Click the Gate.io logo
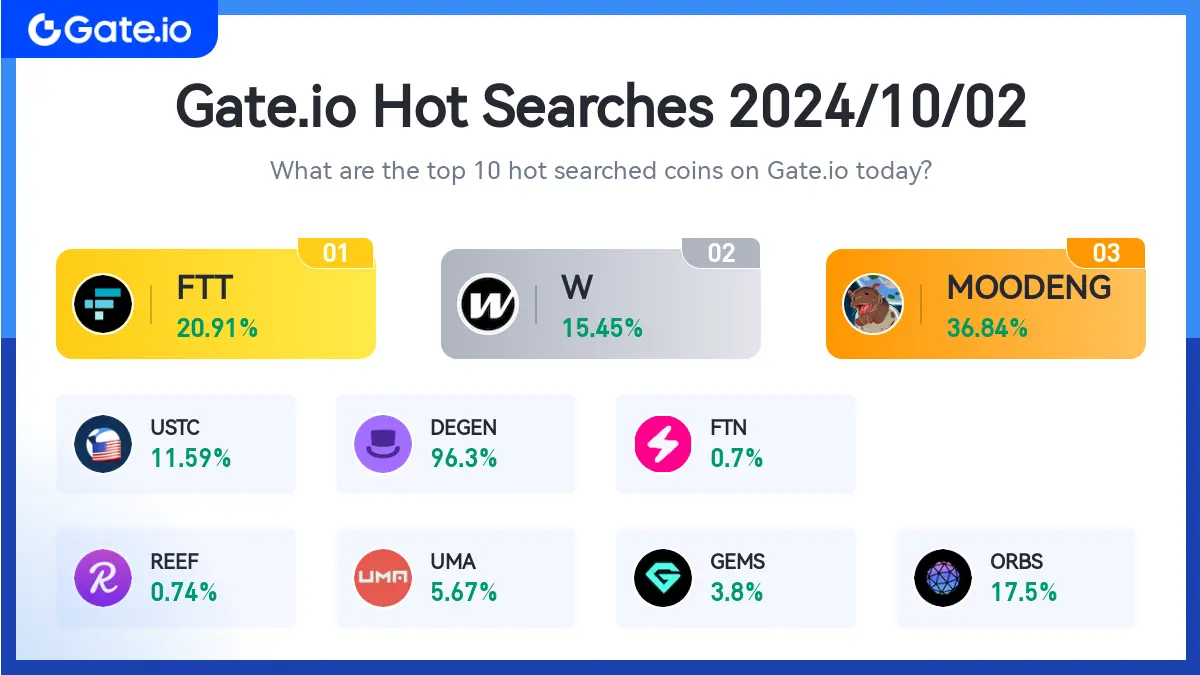This screenshot has width=1200, height=675. coord(109,29)
